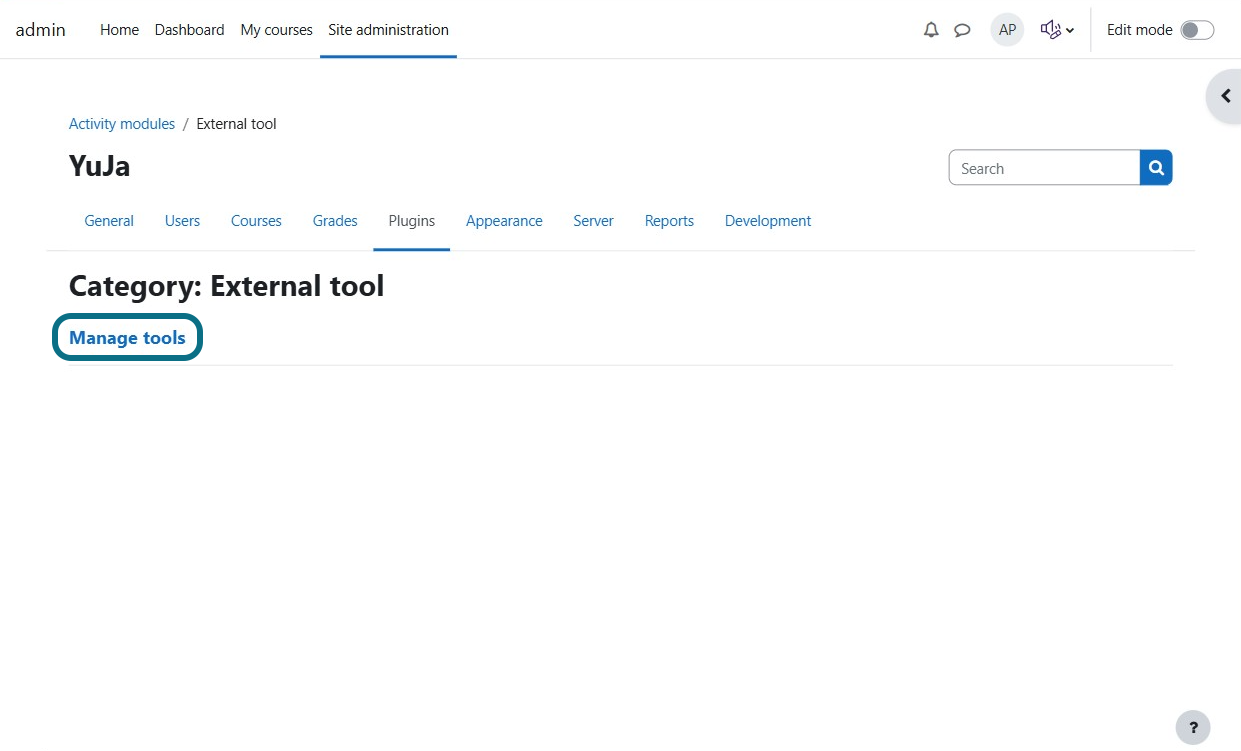Click the admin site name
The width and height of the screenshot is (1241, 751).
pyautogui.click(x=41, y=30)
